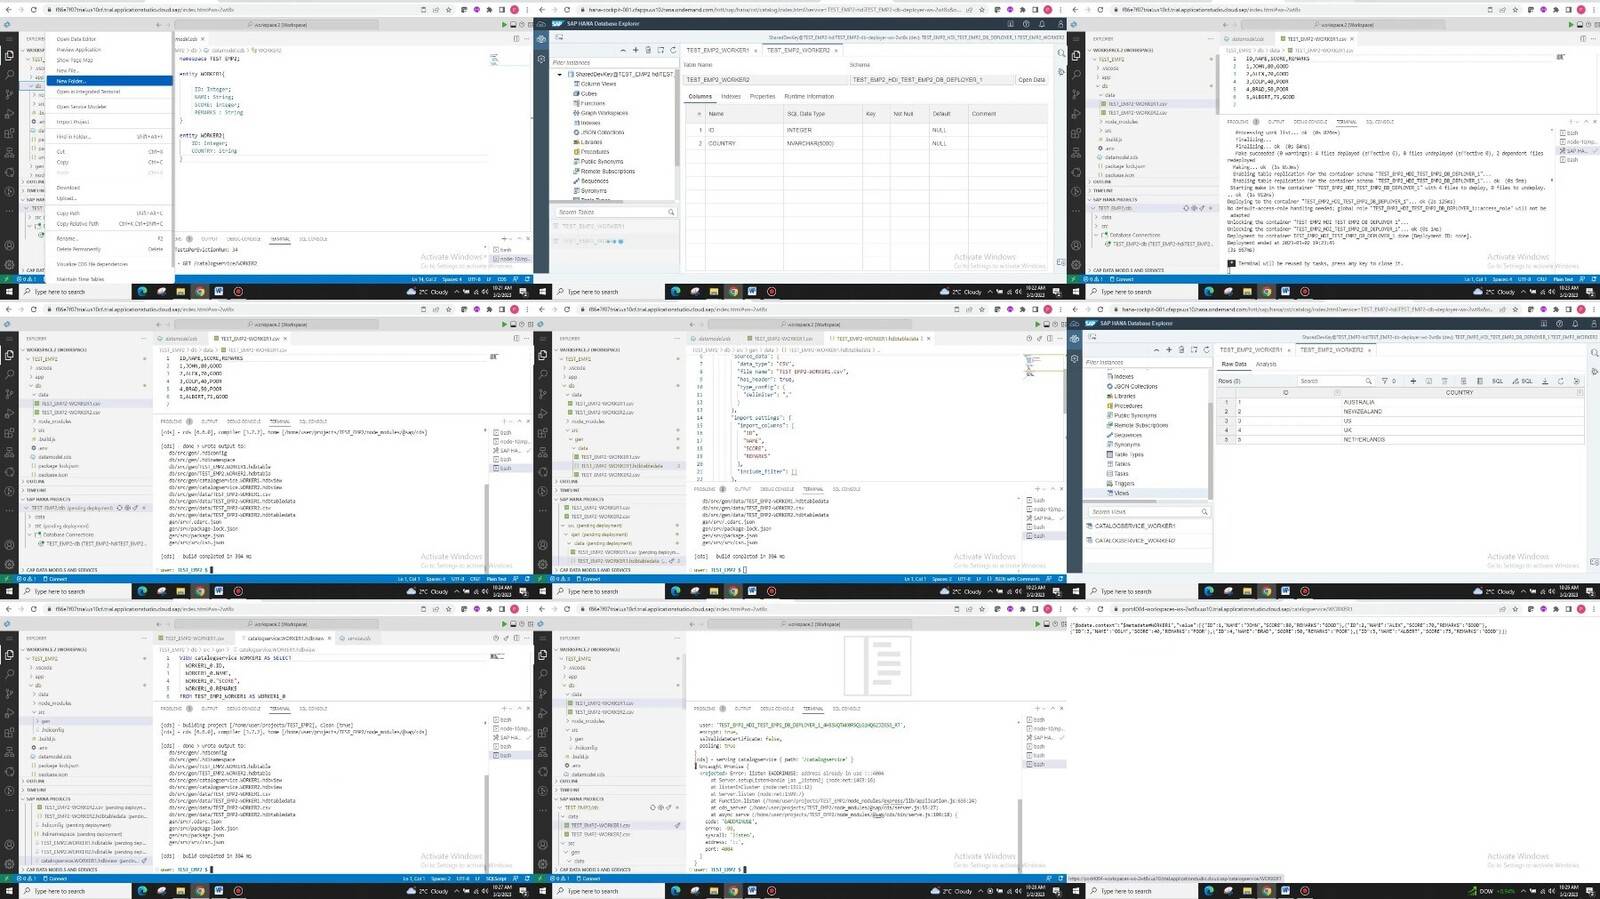Open the CATALOGSERVICE_WORKER1 view
Screen dimensions: 1600x899
point(1134,525)
